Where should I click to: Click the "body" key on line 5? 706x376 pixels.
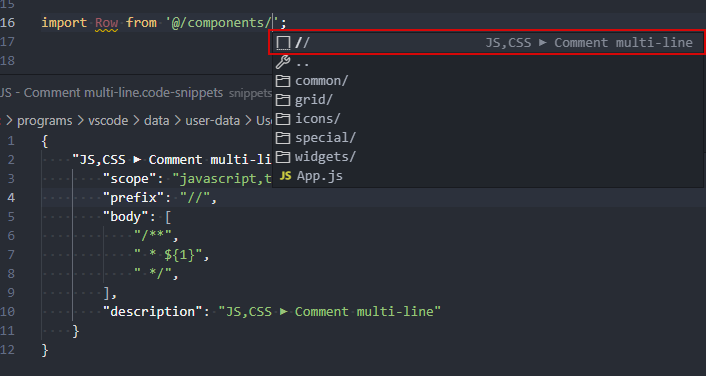tap(126, 217)
